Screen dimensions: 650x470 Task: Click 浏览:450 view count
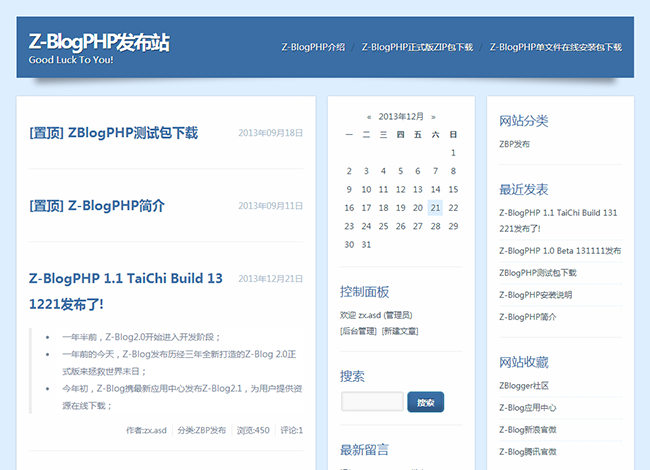tap(253, 431)
